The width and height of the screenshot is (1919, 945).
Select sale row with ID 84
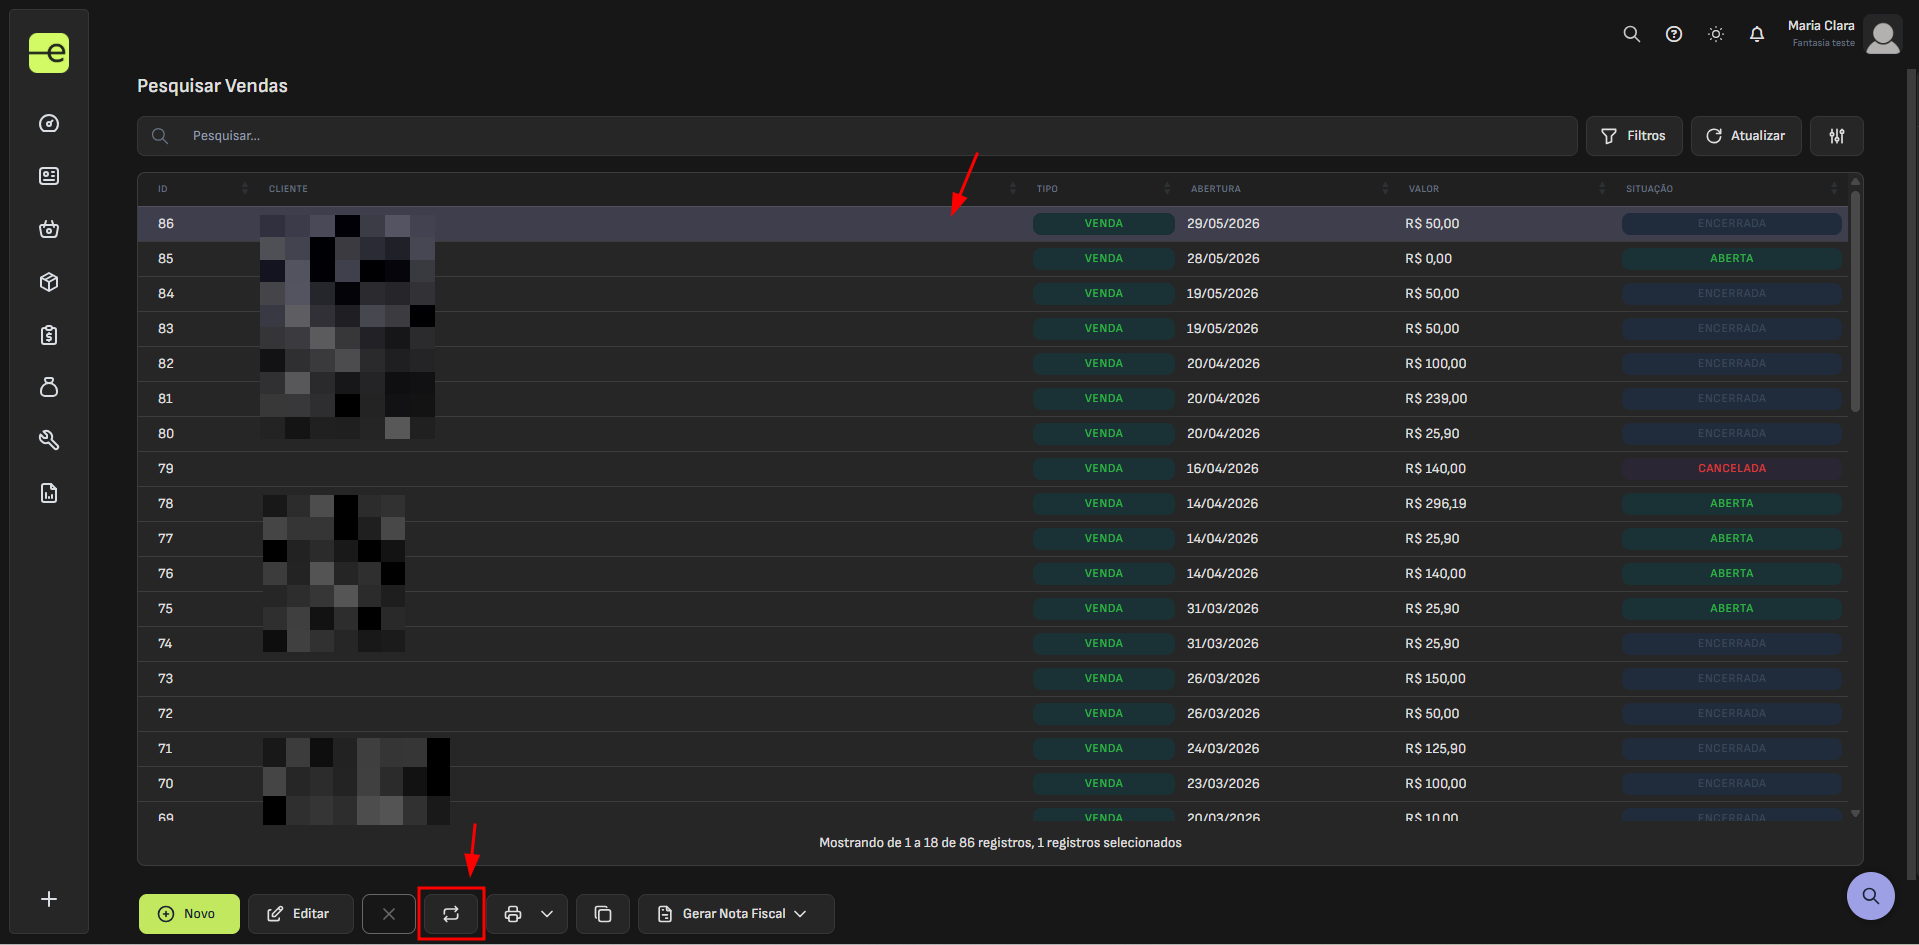click(x=992, y=294)
